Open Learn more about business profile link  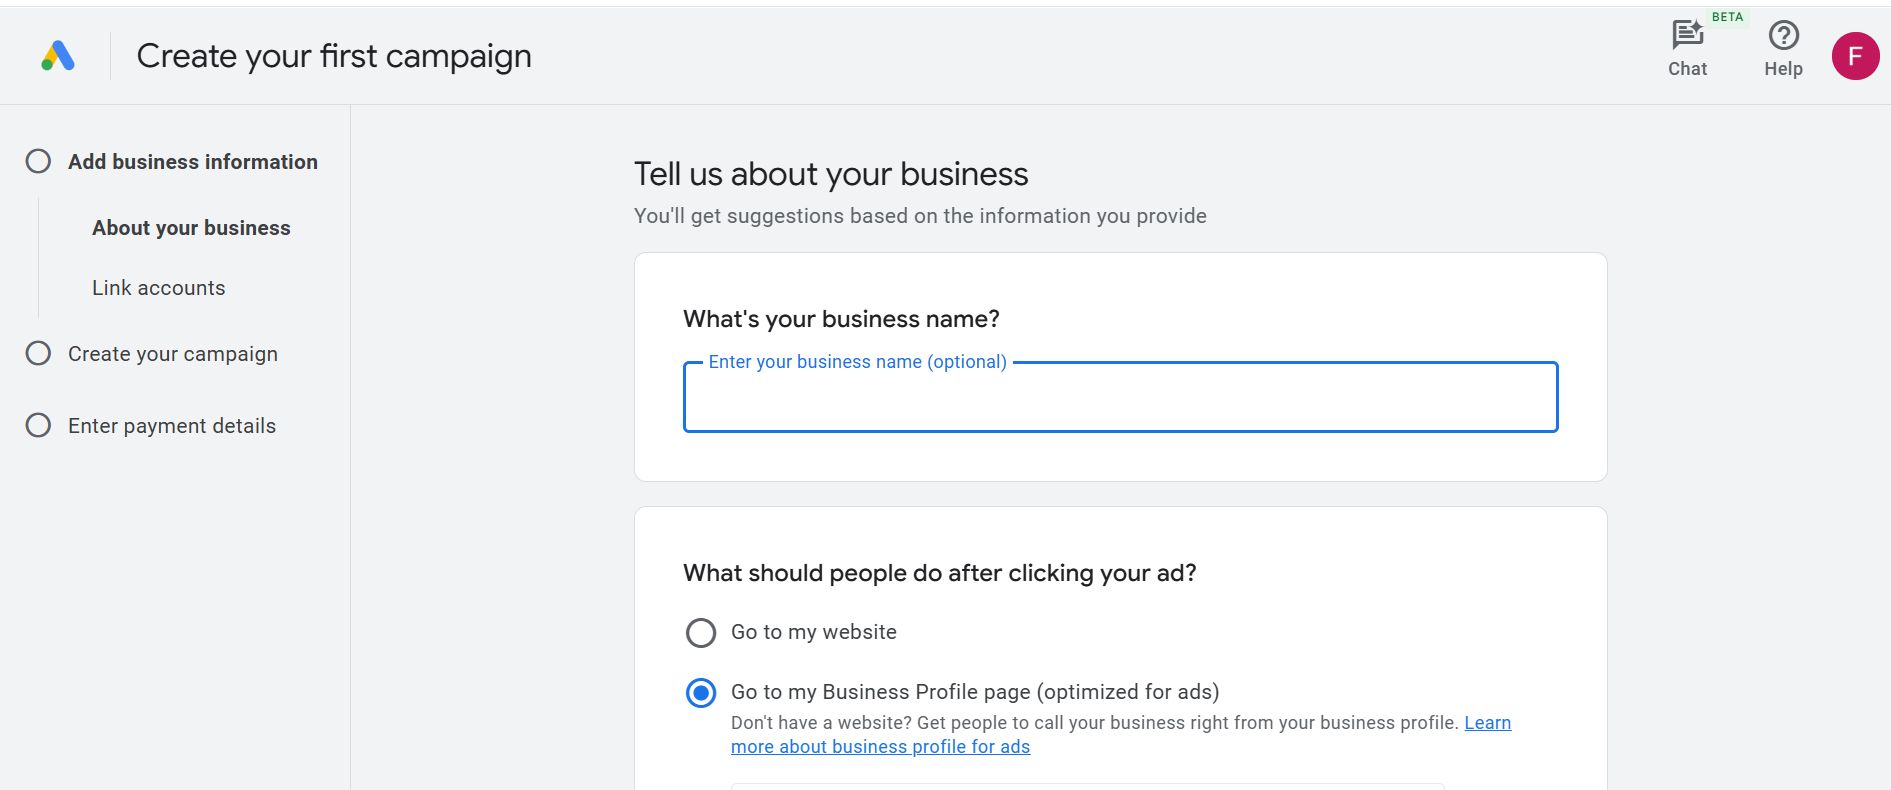(x=880, y=746)
